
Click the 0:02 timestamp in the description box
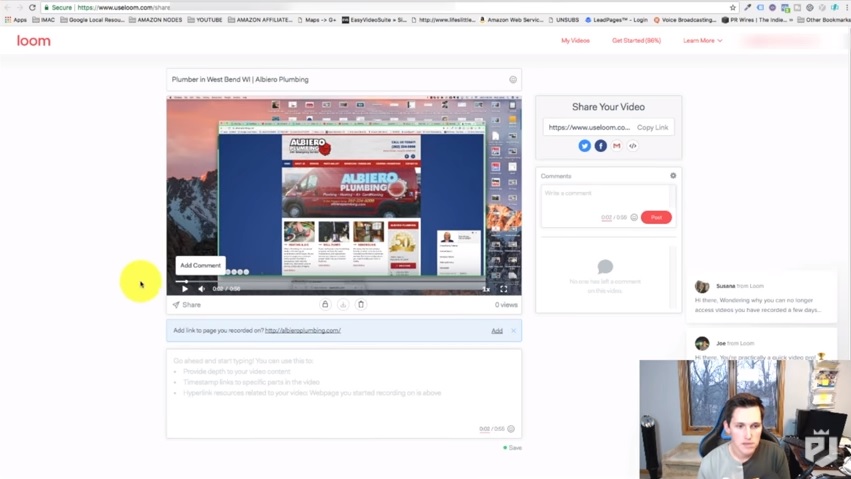click(x=485, y=429)
